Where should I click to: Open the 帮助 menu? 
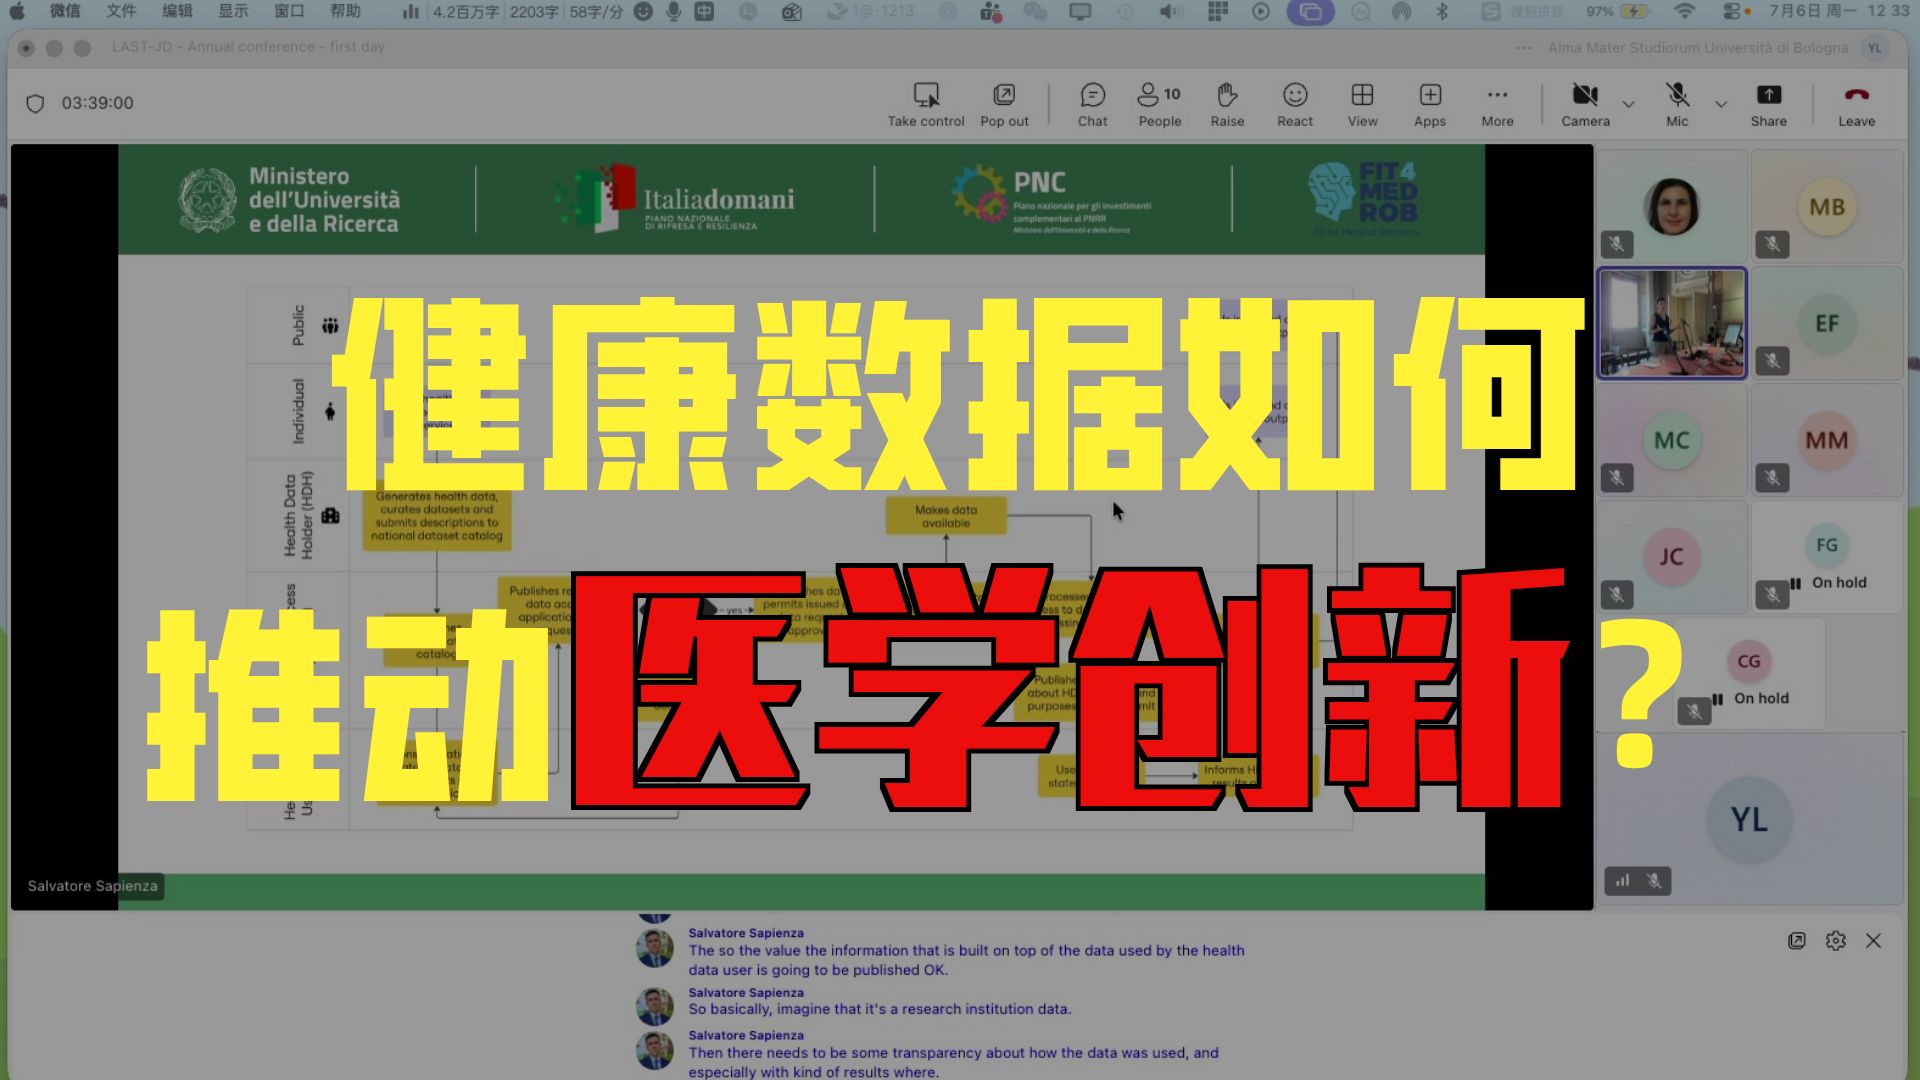345,11
